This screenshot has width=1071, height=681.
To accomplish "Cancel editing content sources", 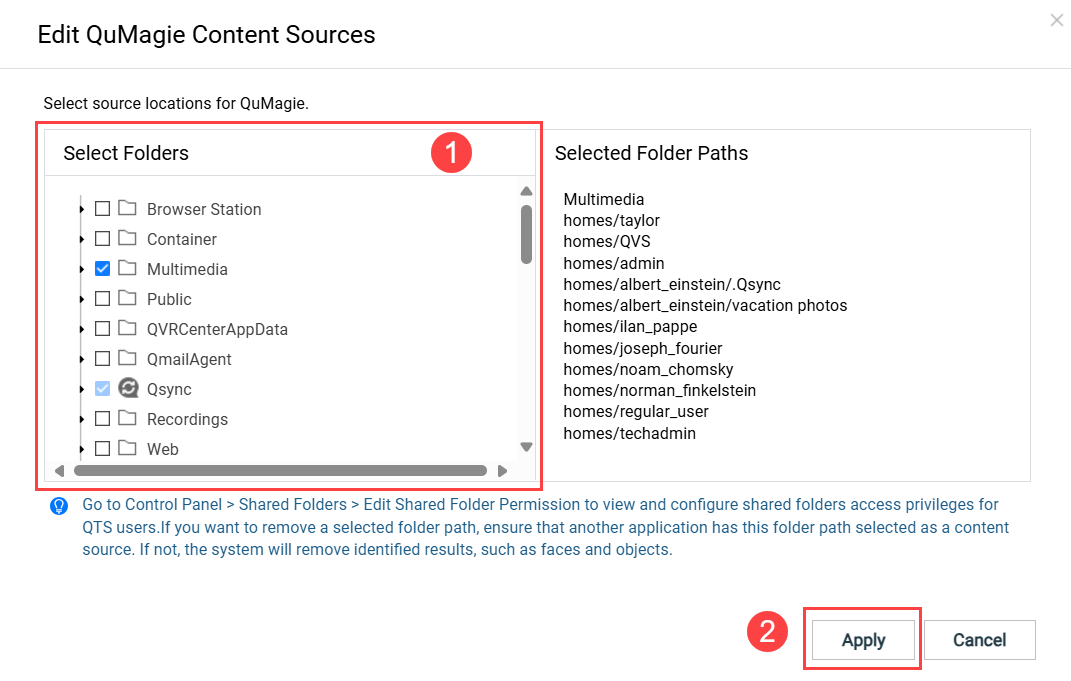I will coord(979,640).
